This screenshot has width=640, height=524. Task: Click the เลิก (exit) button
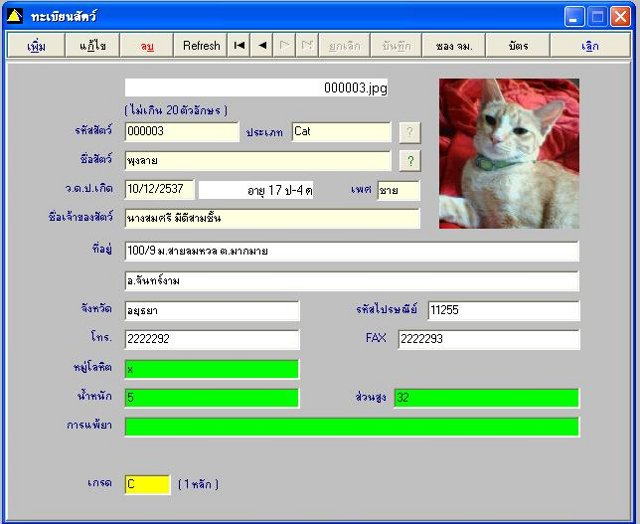(590, 45)
